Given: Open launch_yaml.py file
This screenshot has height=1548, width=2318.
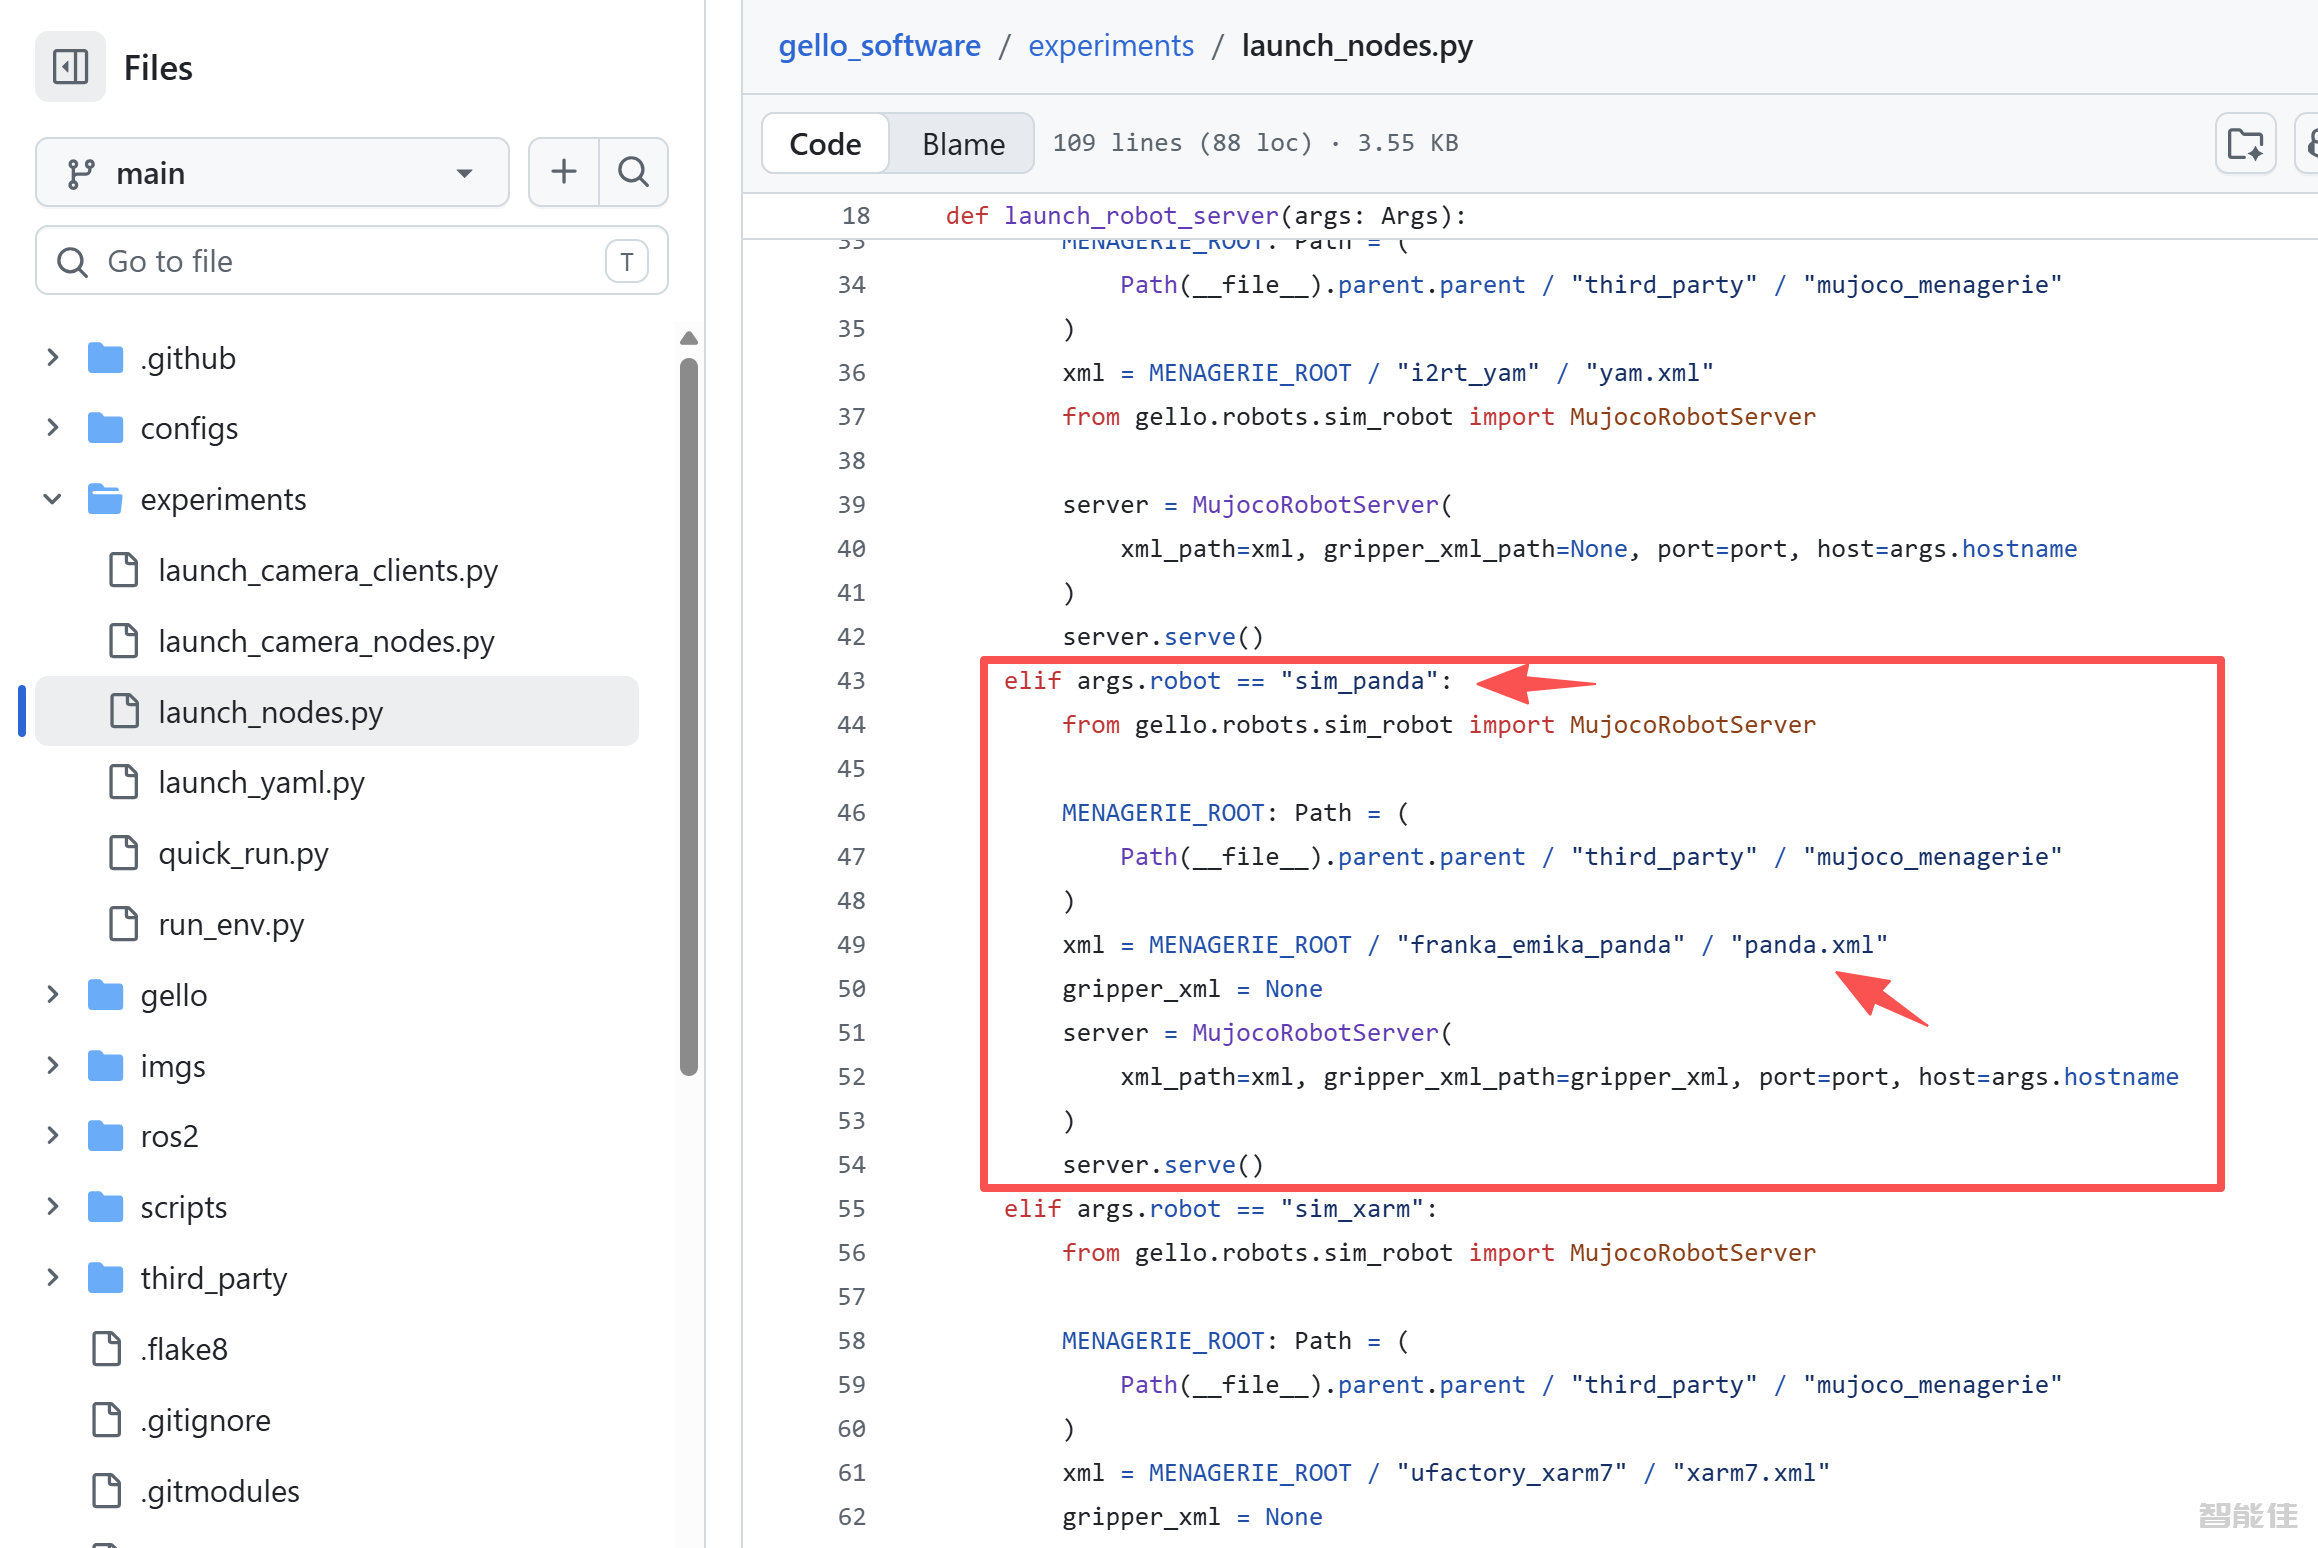Looking at the screenshot, I should [x=261, y=782].
